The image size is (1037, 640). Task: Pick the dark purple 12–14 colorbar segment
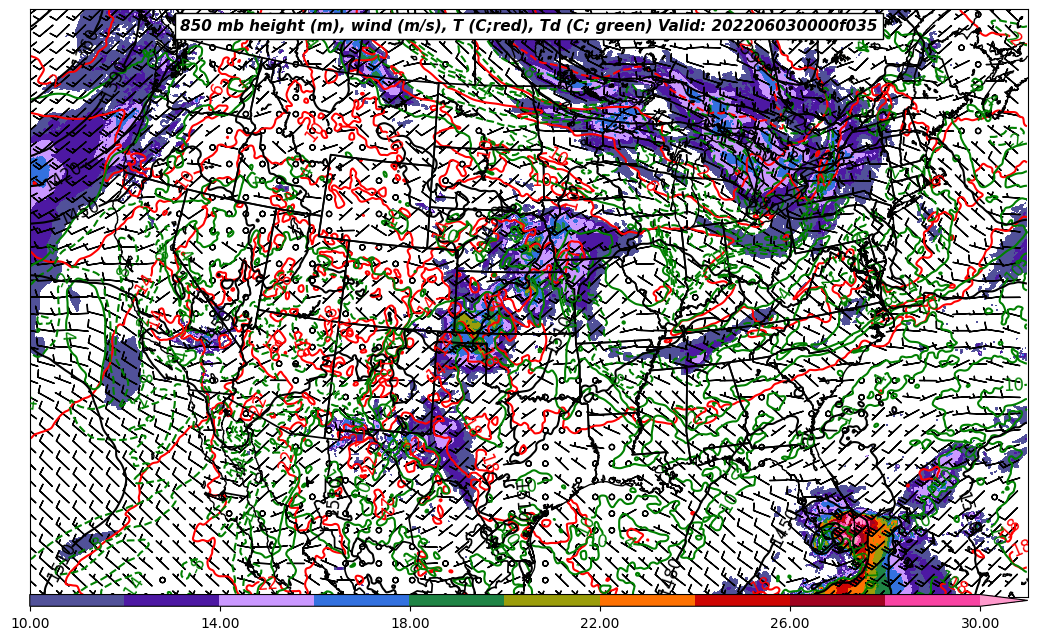pyautogui.click(x=172, y=601)
